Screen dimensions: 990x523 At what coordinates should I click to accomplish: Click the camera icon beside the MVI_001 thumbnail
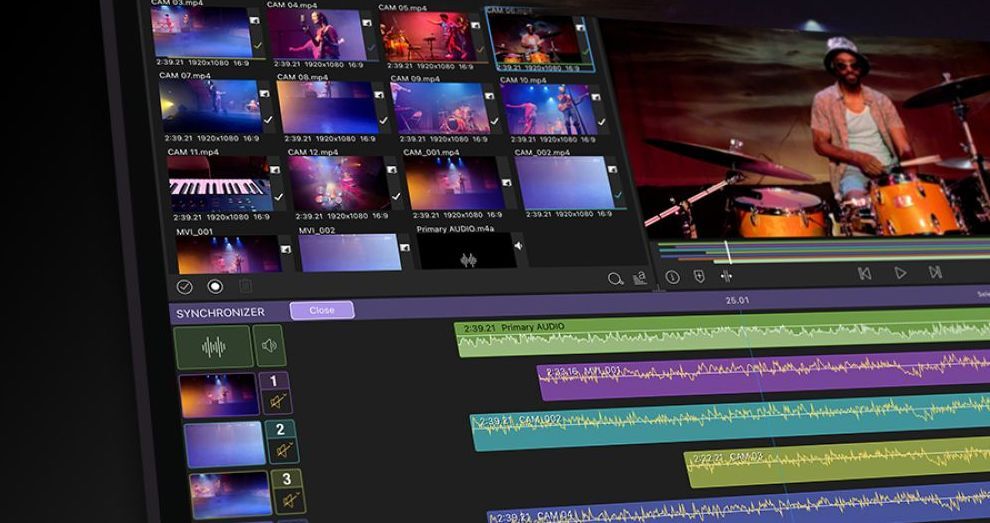click(286, 249)
